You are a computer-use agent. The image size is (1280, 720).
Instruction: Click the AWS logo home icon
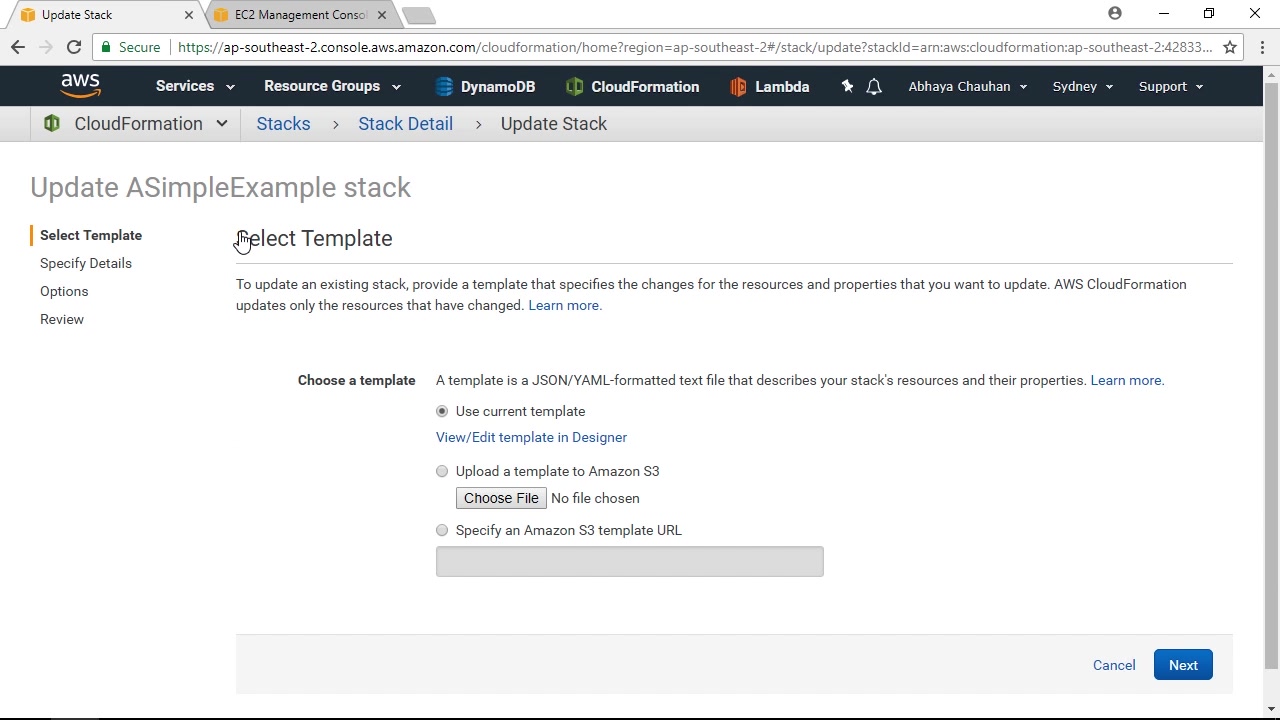[80, 86]
